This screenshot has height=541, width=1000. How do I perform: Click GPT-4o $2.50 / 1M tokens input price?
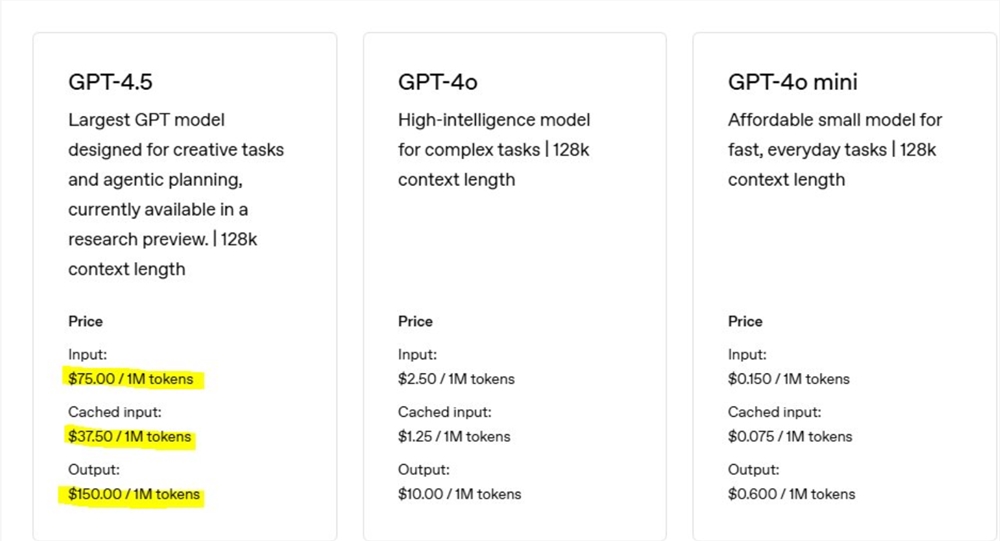pos(456,379)
